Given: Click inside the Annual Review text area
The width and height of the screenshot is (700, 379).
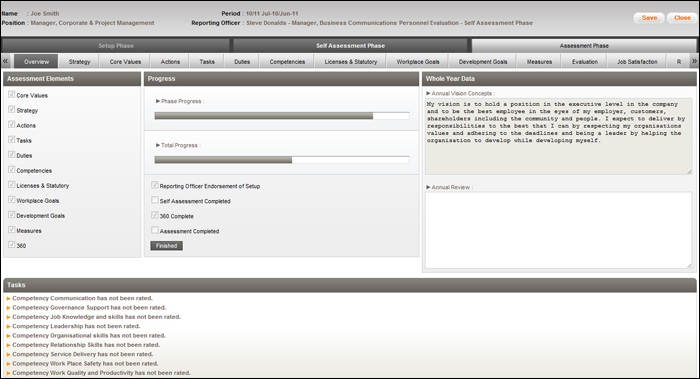Looking at the screenshot, I should (x=558, y=230).
